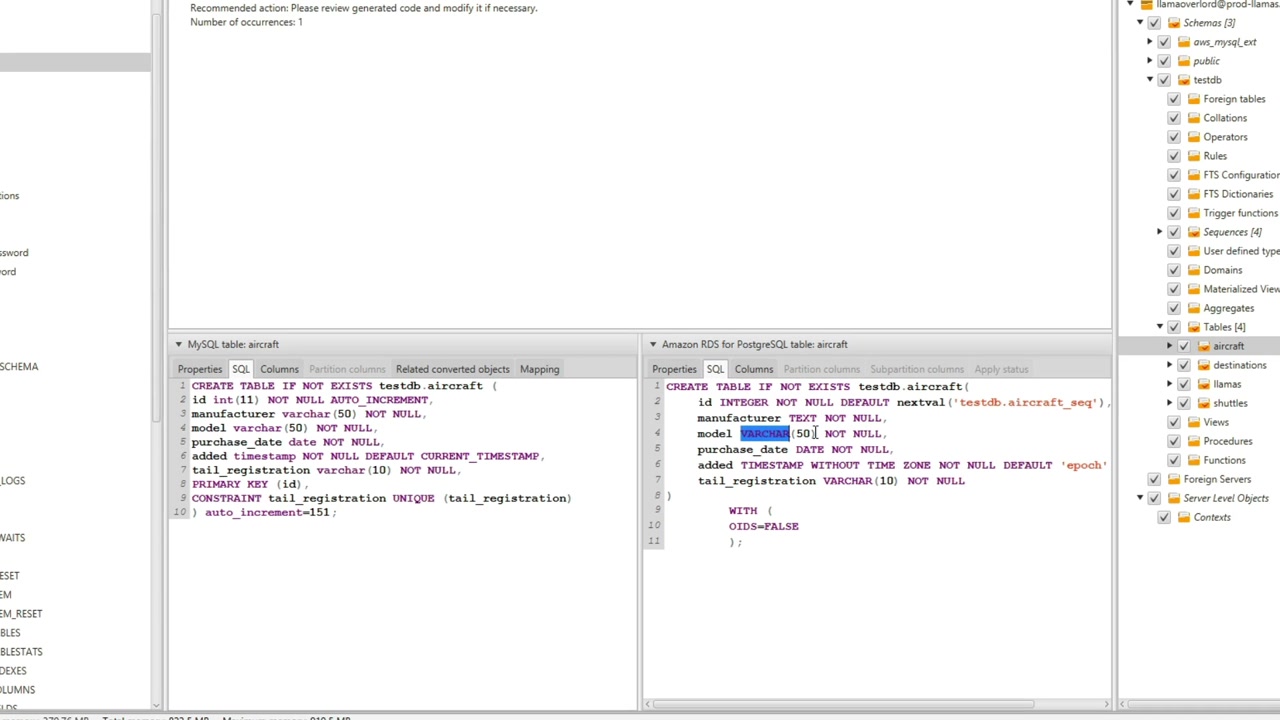Click the Foreign tables folder icon
The height and width of the screenshot is (720, 1280).
pyautogui.click(x=1194, y=99)
